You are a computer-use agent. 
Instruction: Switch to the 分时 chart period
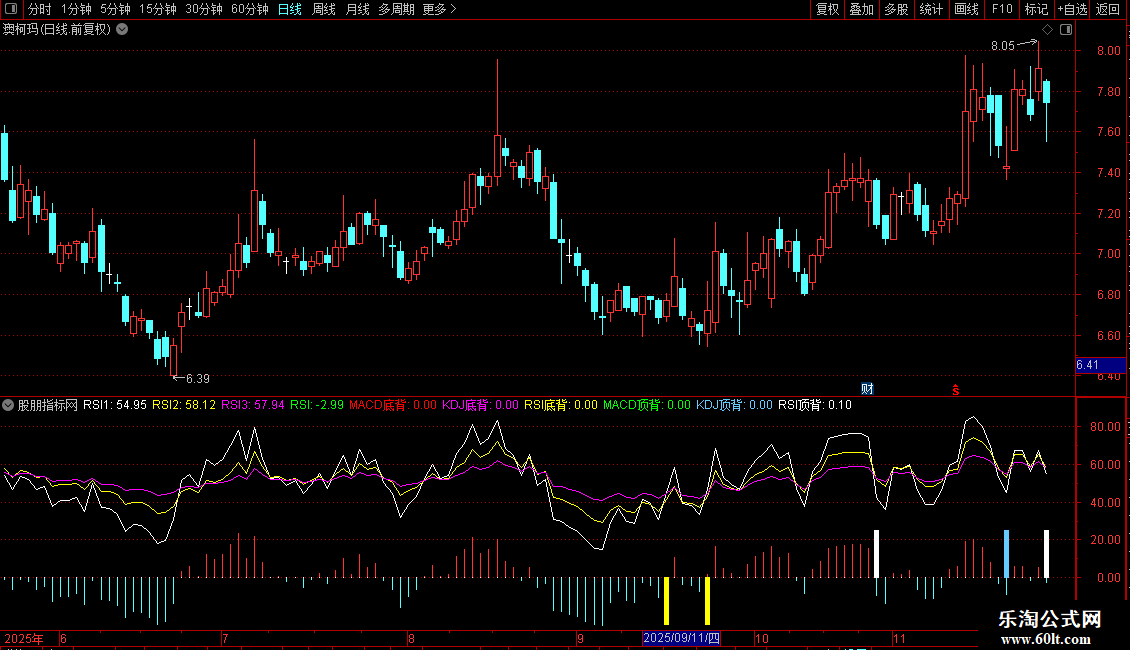coord(40,9)
